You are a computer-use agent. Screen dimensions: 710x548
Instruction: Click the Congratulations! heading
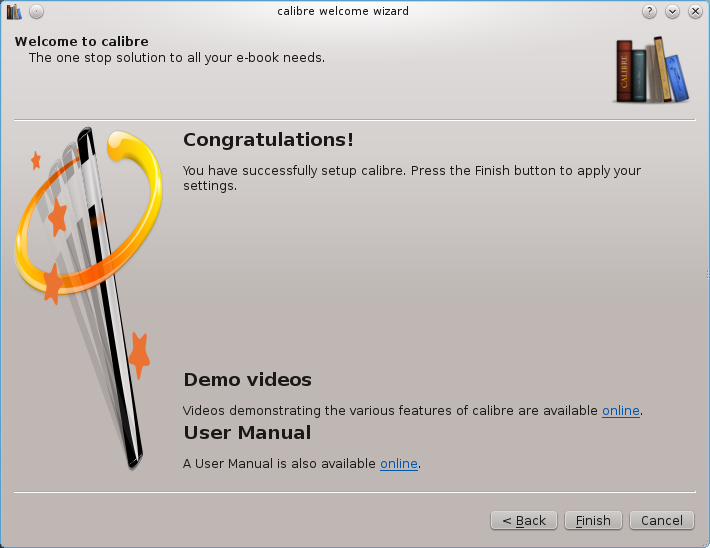(268, 139)
